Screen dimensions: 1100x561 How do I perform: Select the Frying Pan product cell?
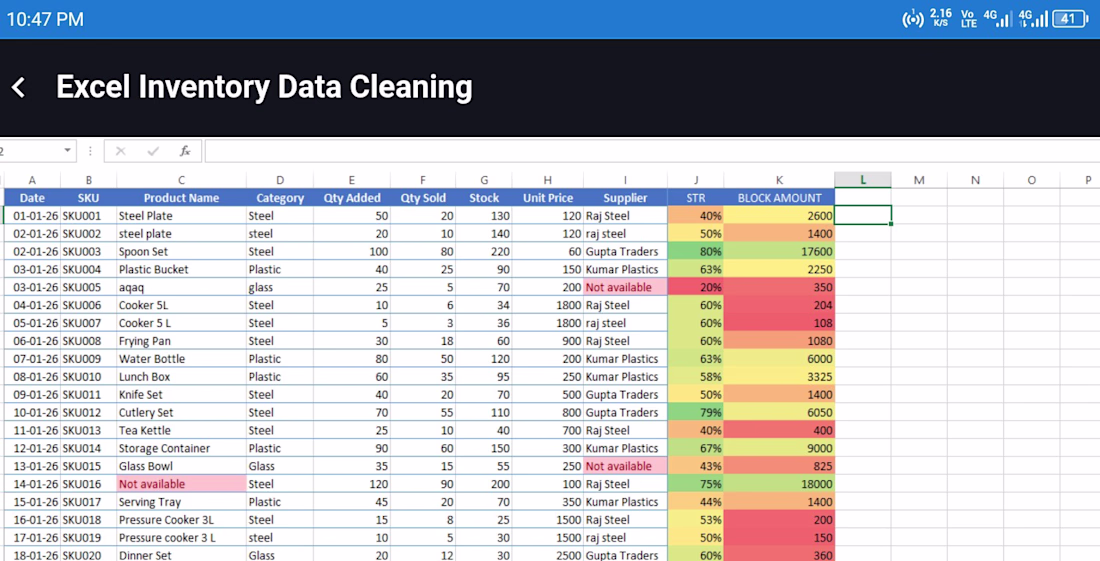tap(182, 341)
